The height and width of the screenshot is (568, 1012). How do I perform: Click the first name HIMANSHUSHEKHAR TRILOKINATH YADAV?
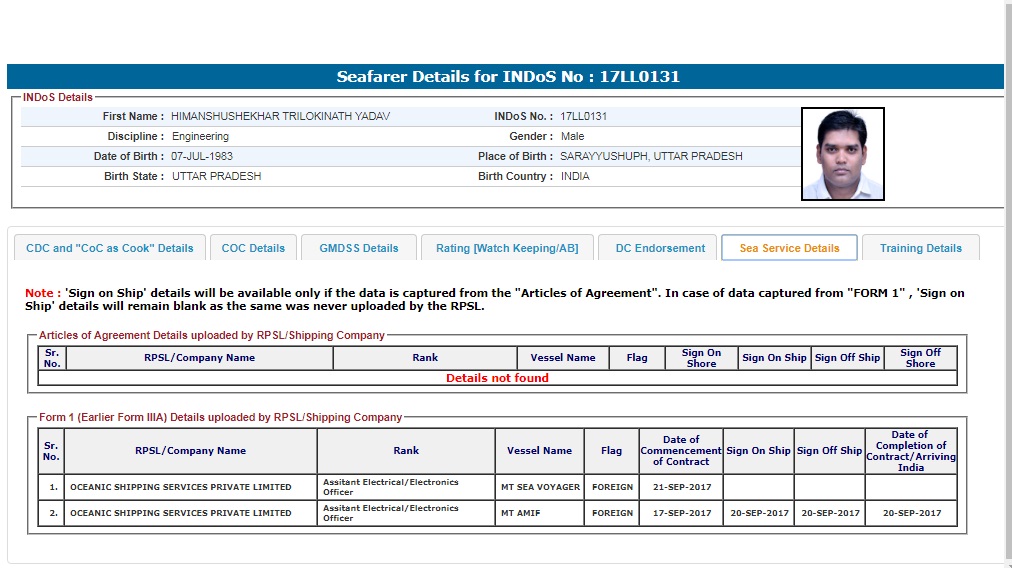(x=280, y=116)
